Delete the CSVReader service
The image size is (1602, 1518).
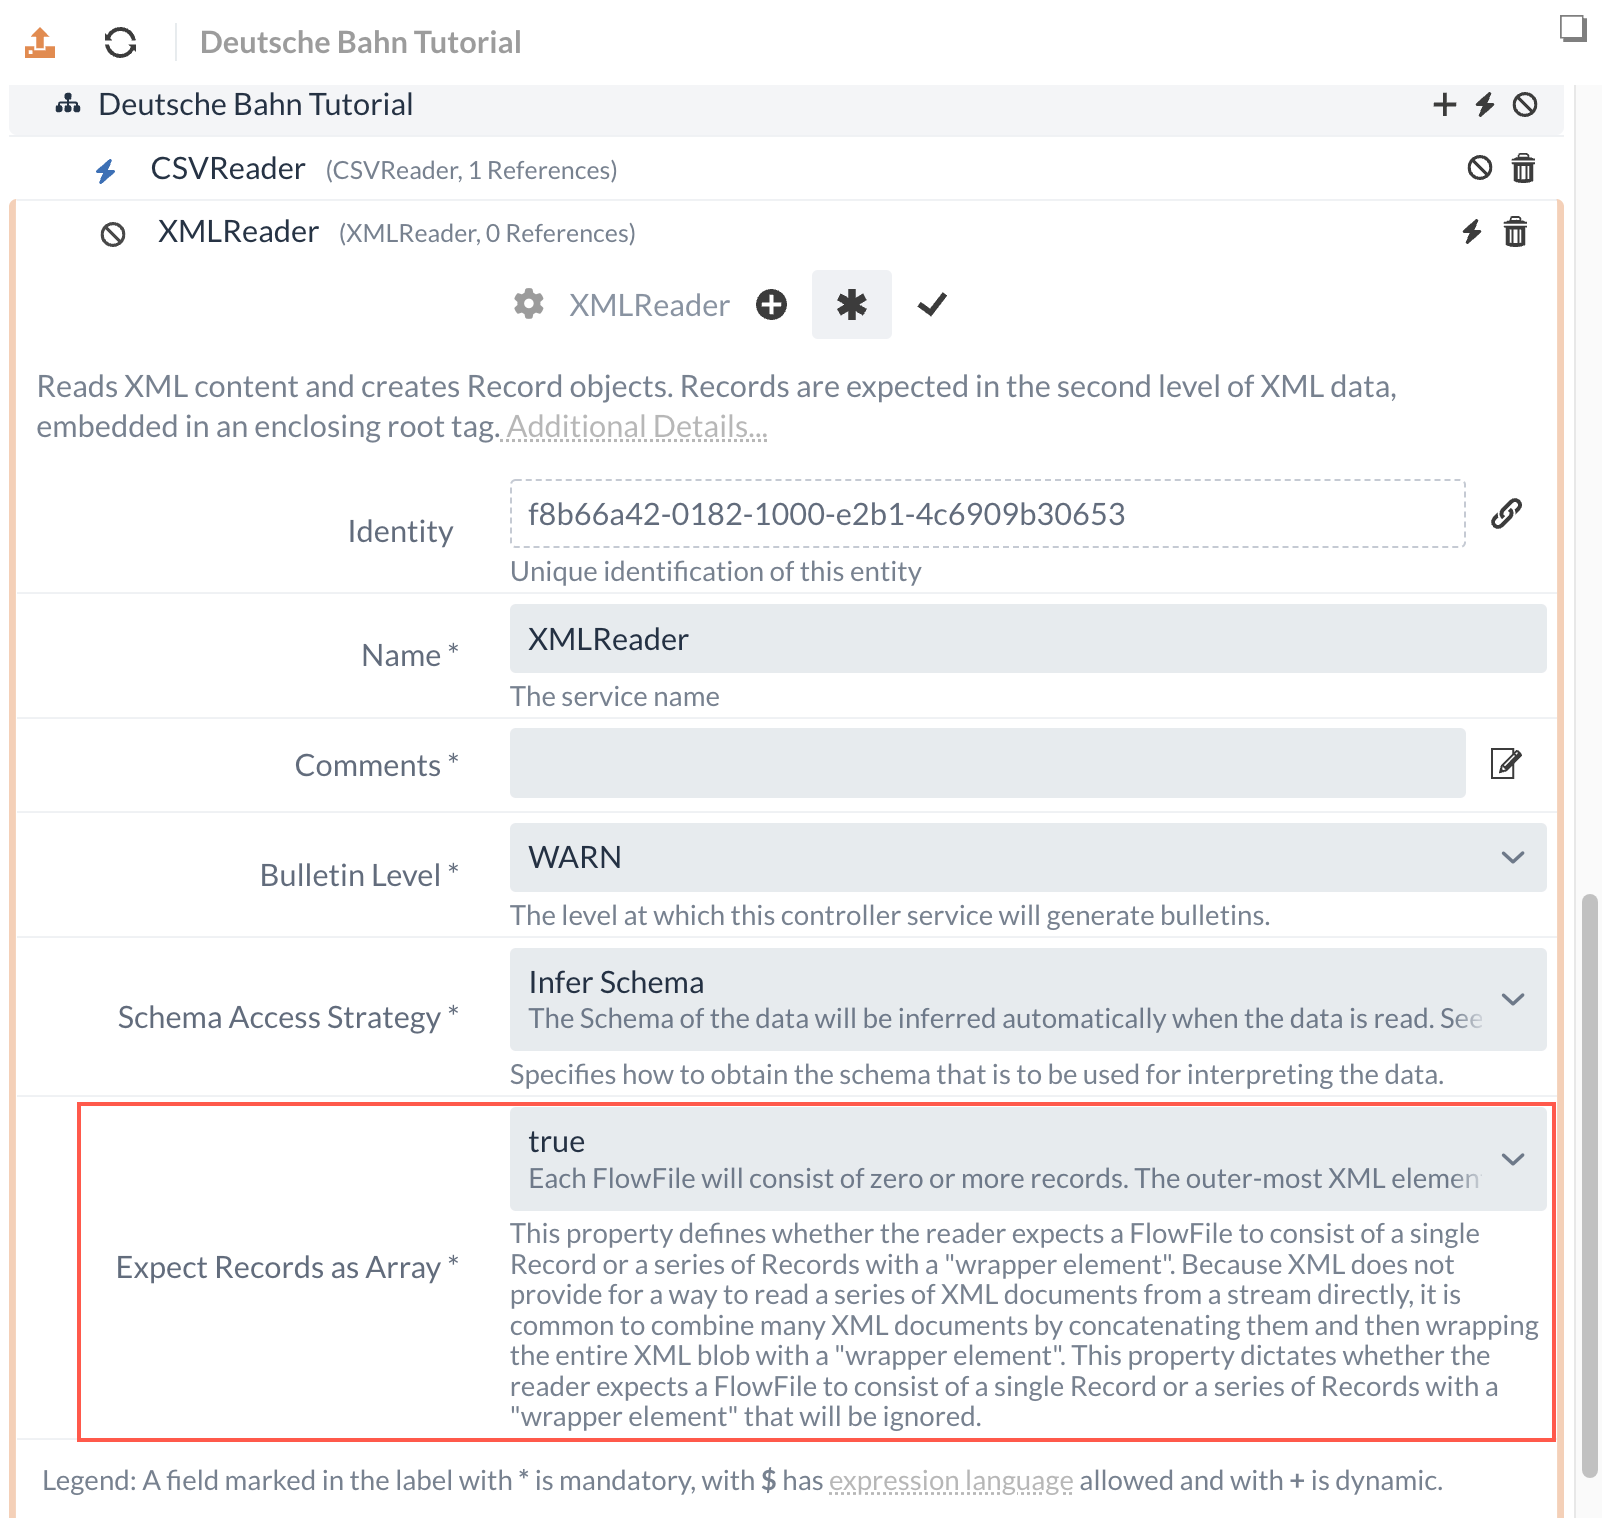tap(1523, 168)
